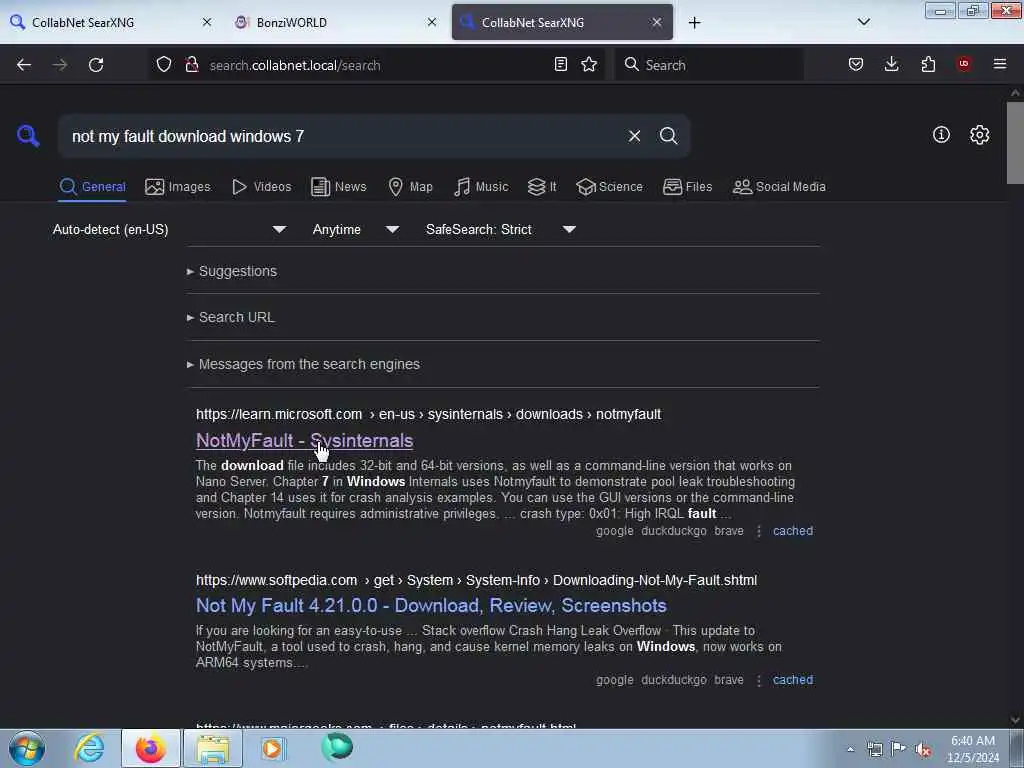This screenshot has height=768, width=1024.
Task: Click the Firefox taskbar icon
Action: (x=150, y=748)
